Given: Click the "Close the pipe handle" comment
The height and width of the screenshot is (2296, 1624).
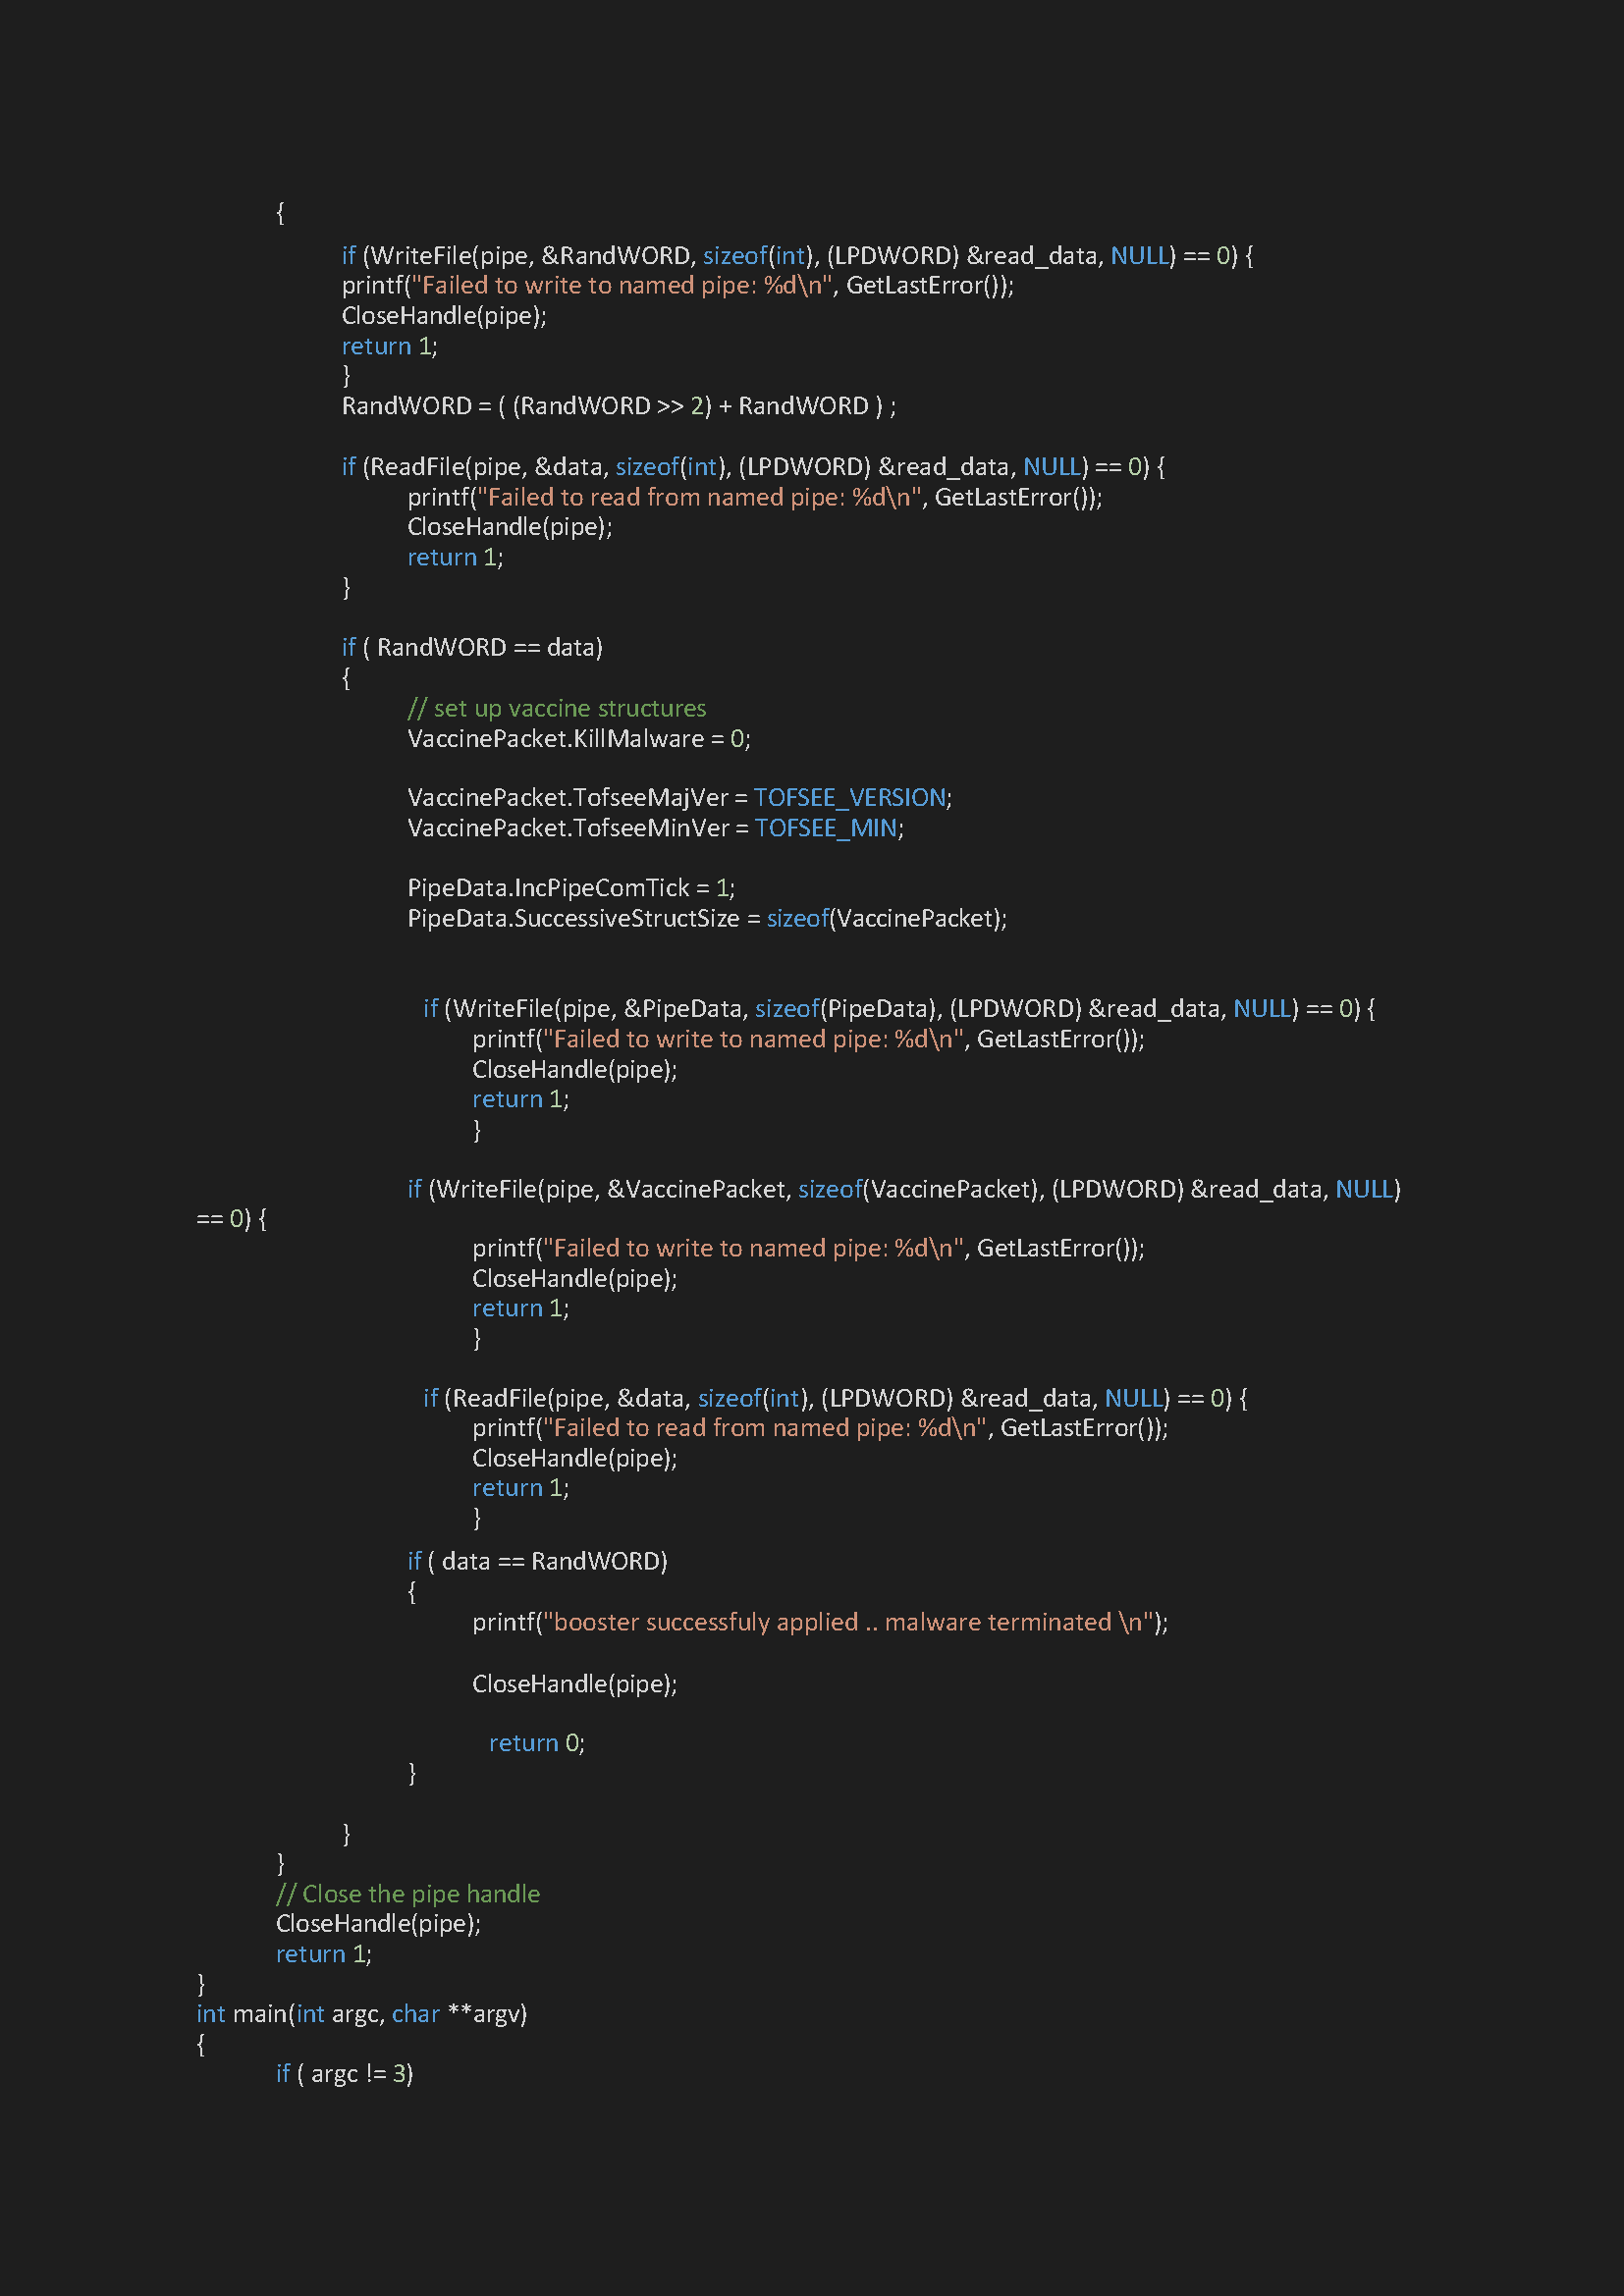Looking at the screenshot, I should 408,1894.
